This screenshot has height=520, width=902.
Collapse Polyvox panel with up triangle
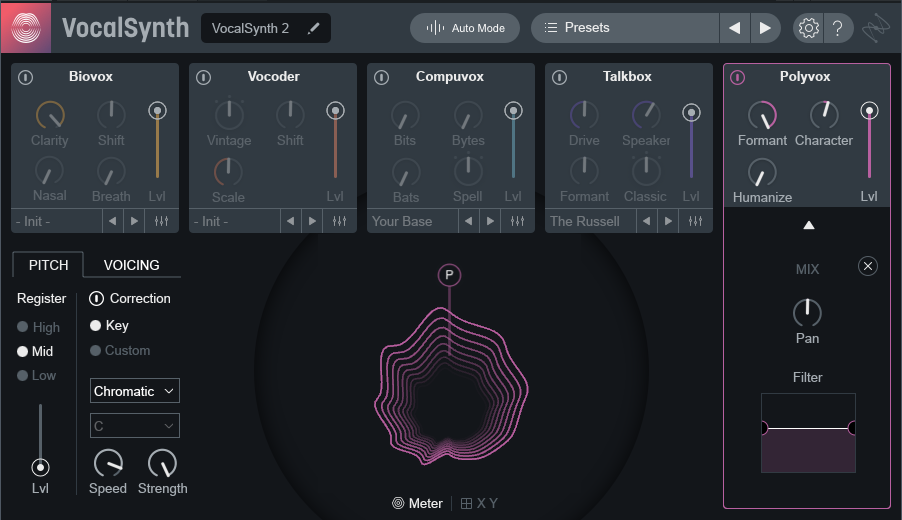click(x=809, y=225)
